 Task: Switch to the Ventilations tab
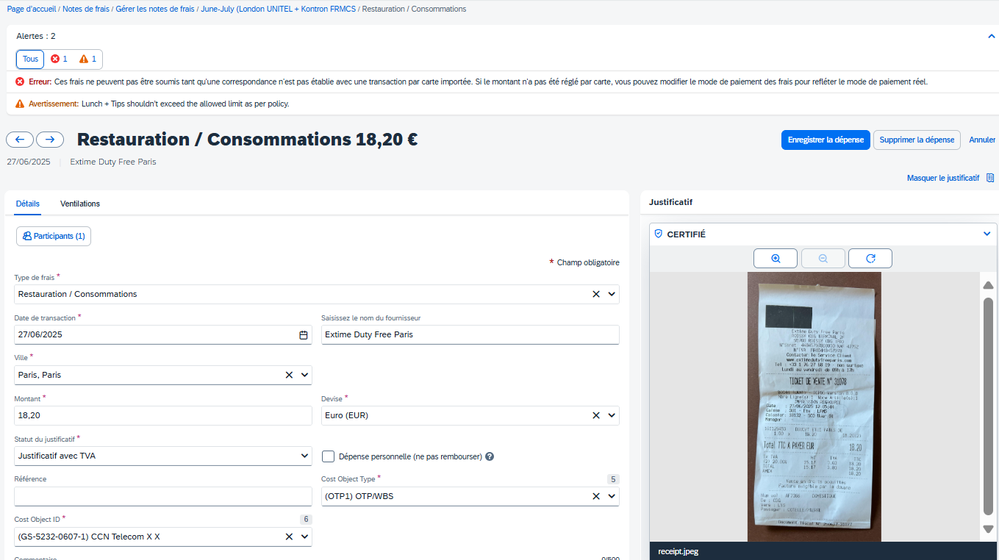click(x=80, y=204)
